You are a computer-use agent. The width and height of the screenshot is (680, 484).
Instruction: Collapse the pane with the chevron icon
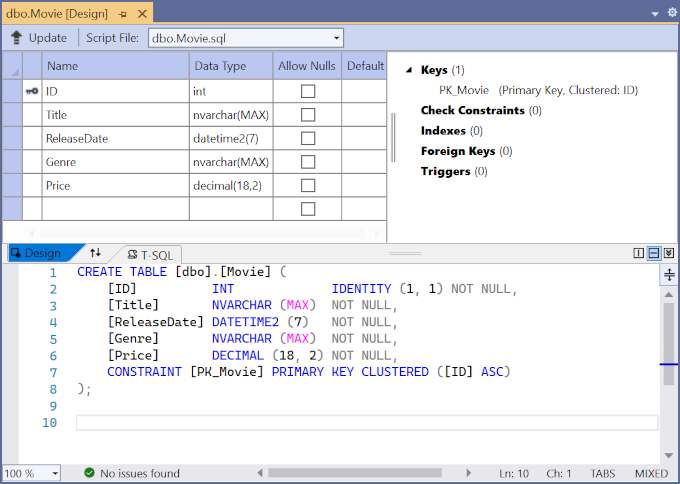[x=668, y=254]
